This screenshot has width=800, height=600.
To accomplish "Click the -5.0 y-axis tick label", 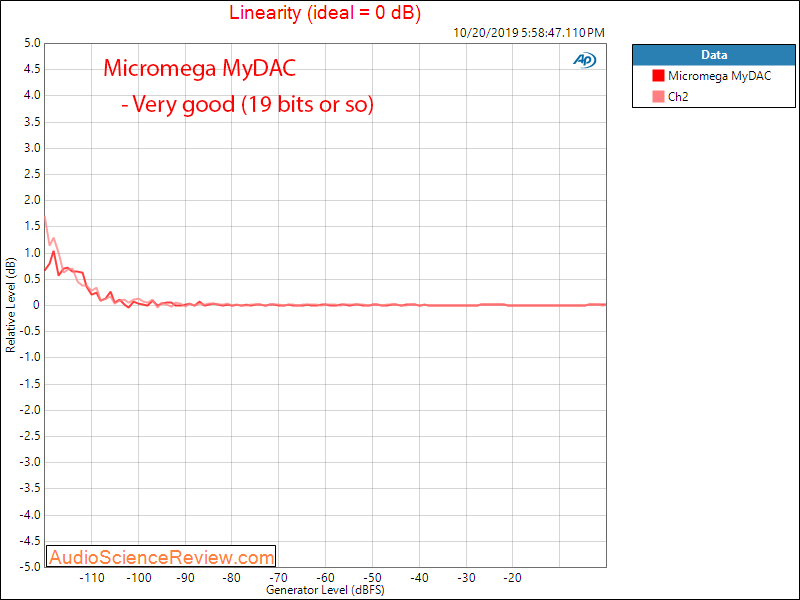I will coord(30,567).
